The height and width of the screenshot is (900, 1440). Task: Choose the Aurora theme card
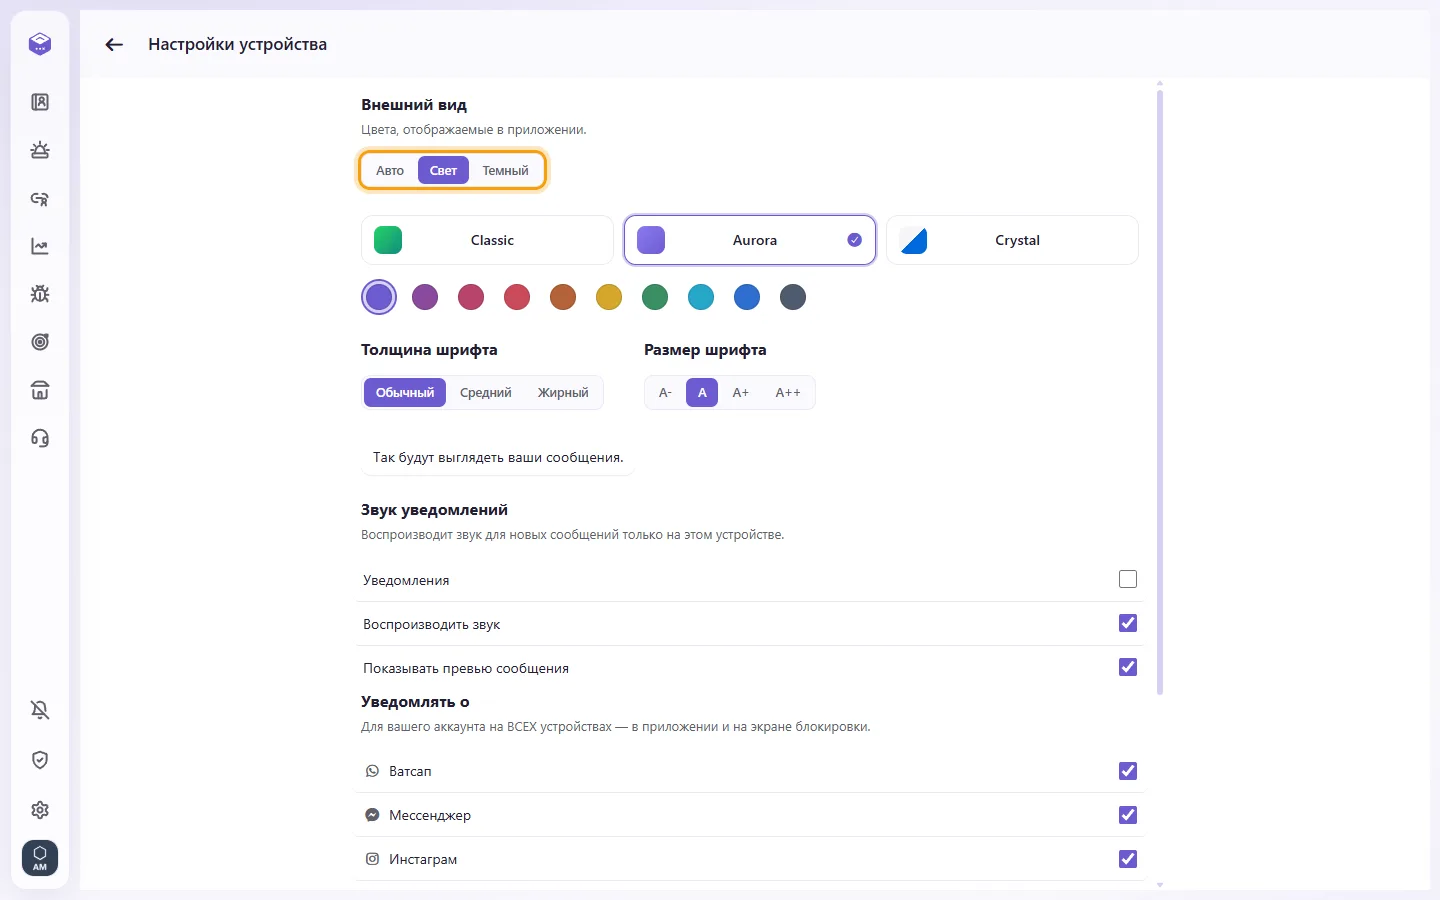click(x=750, y=240)
